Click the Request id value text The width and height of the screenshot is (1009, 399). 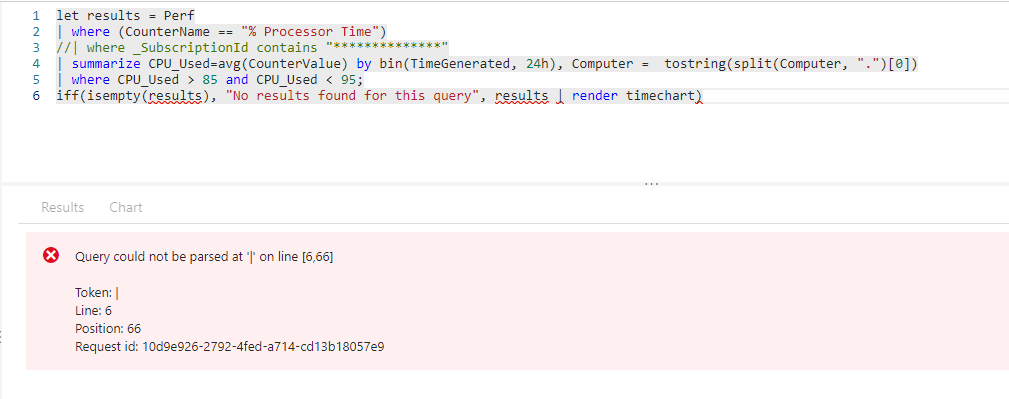(264, 347)
